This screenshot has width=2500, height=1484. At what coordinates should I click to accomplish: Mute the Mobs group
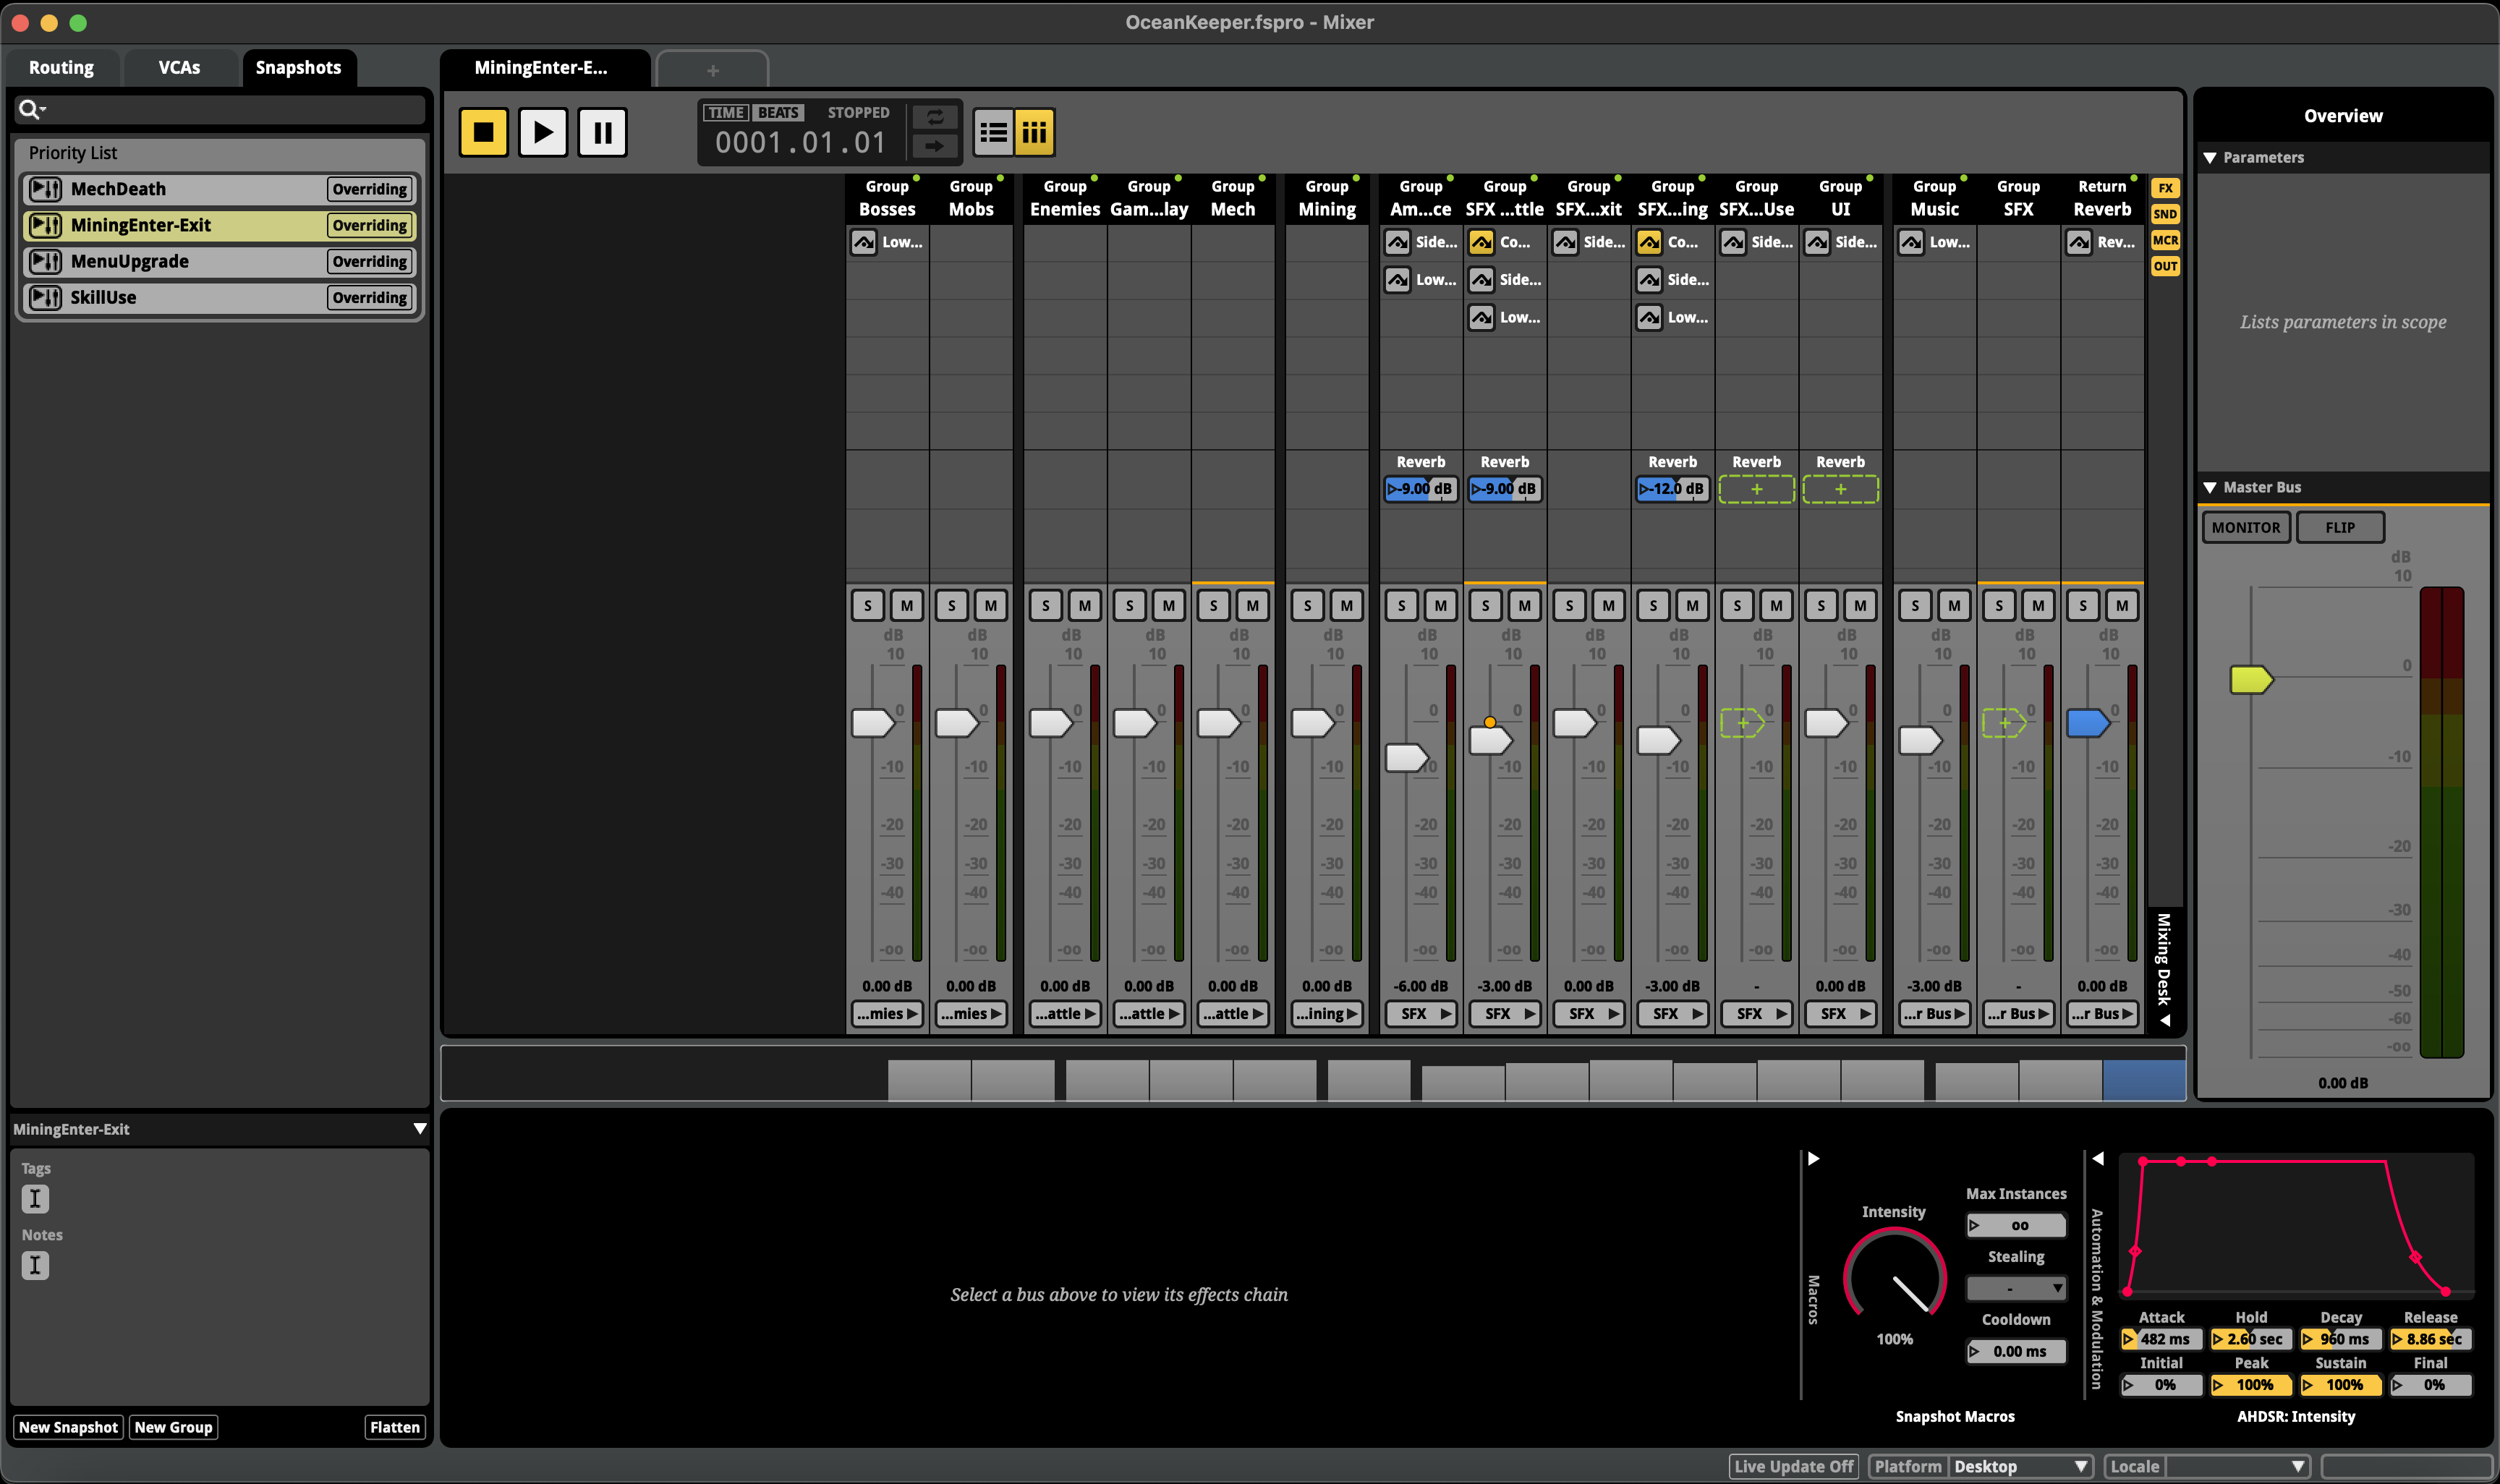(x=991, y=605)
